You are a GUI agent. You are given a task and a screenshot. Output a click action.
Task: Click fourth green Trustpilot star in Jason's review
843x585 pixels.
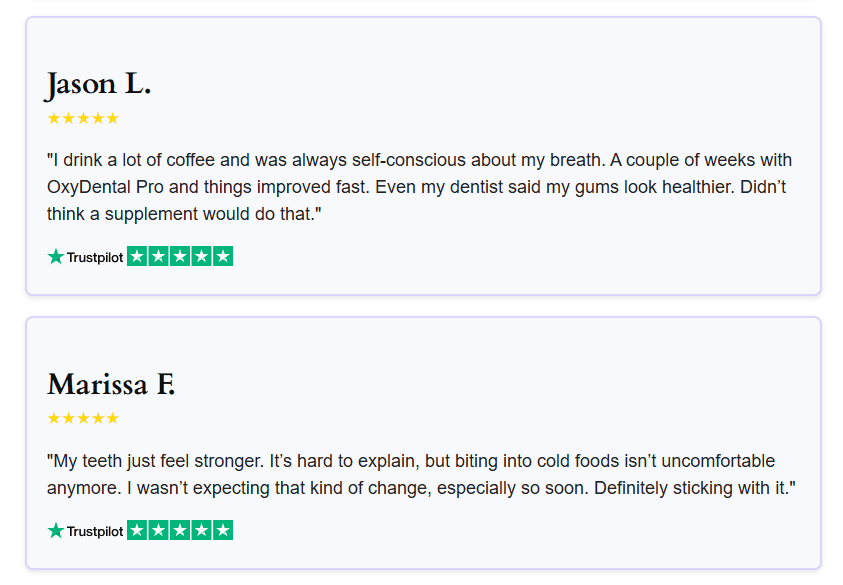coord(202,256)
